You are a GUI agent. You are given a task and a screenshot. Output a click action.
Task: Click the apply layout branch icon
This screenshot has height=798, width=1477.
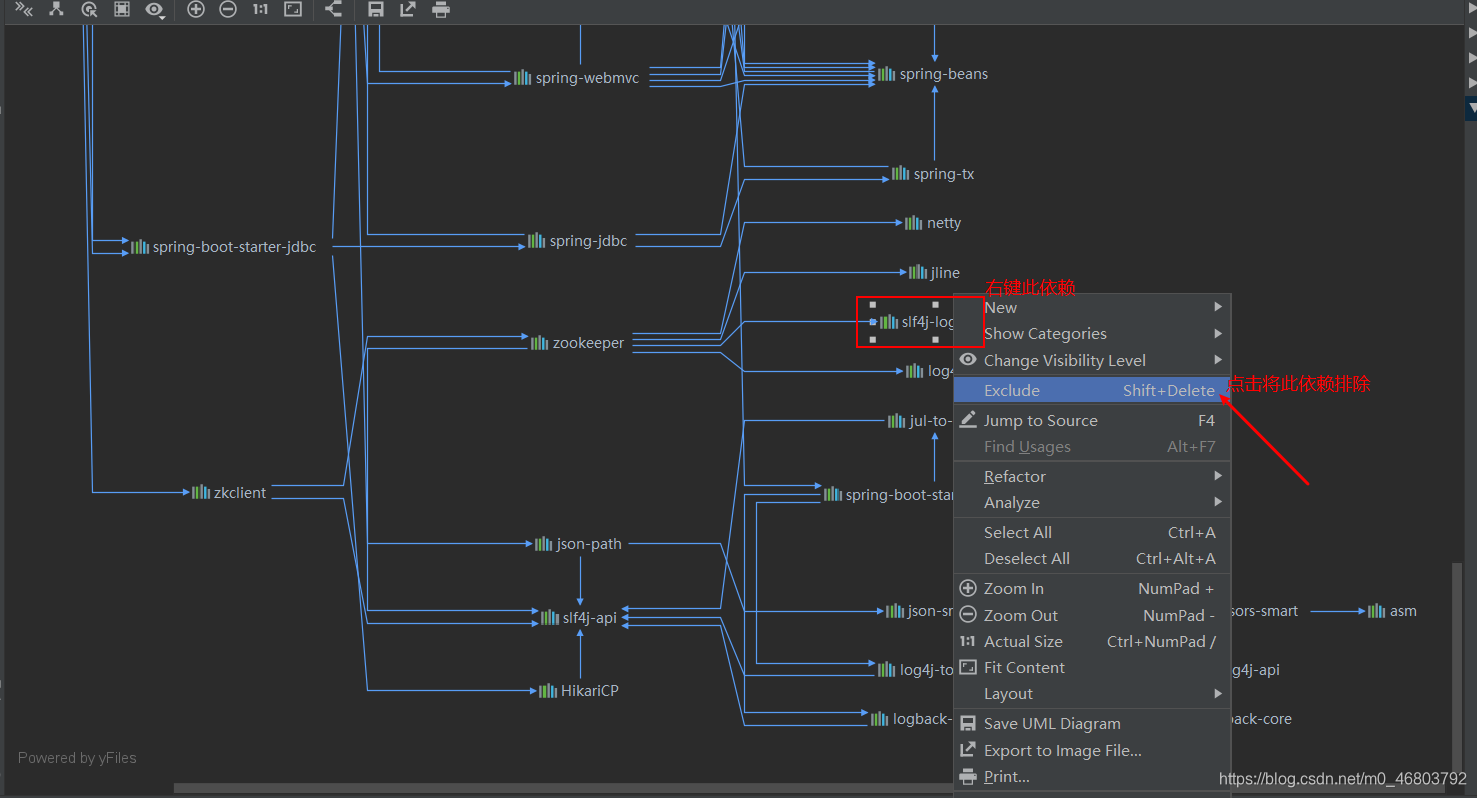point(334,10)
